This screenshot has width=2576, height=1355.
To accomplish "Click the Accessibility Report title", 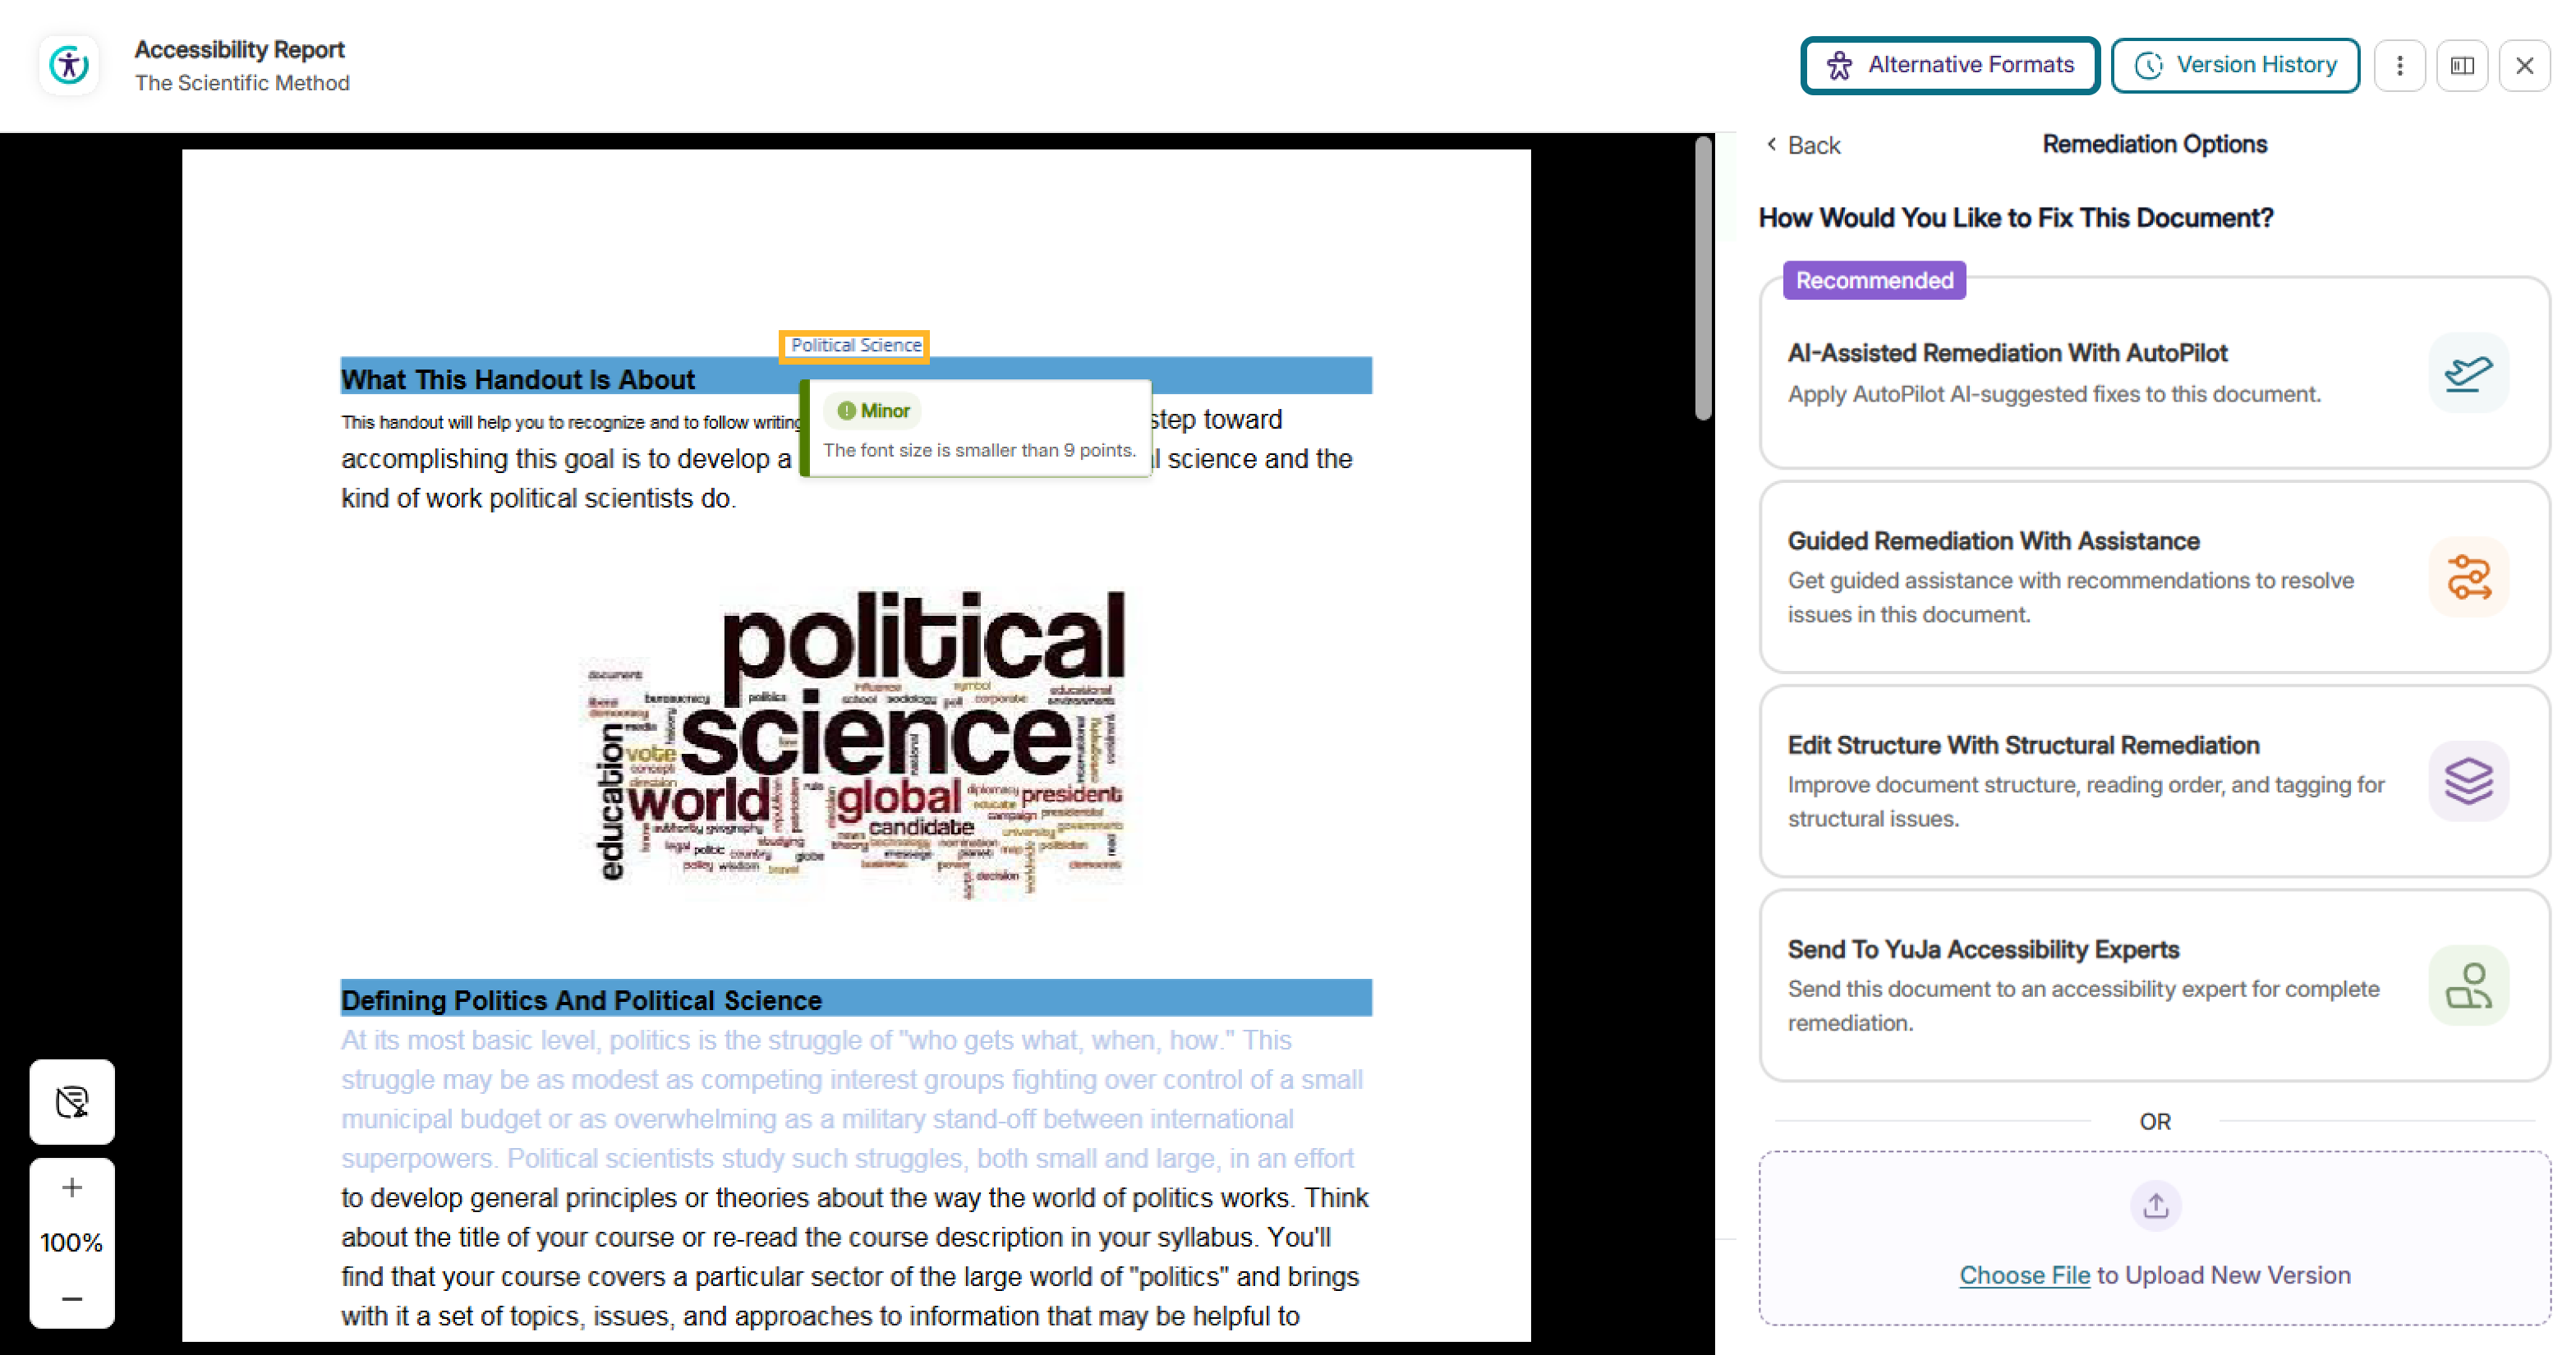I will tap(239, 49).
